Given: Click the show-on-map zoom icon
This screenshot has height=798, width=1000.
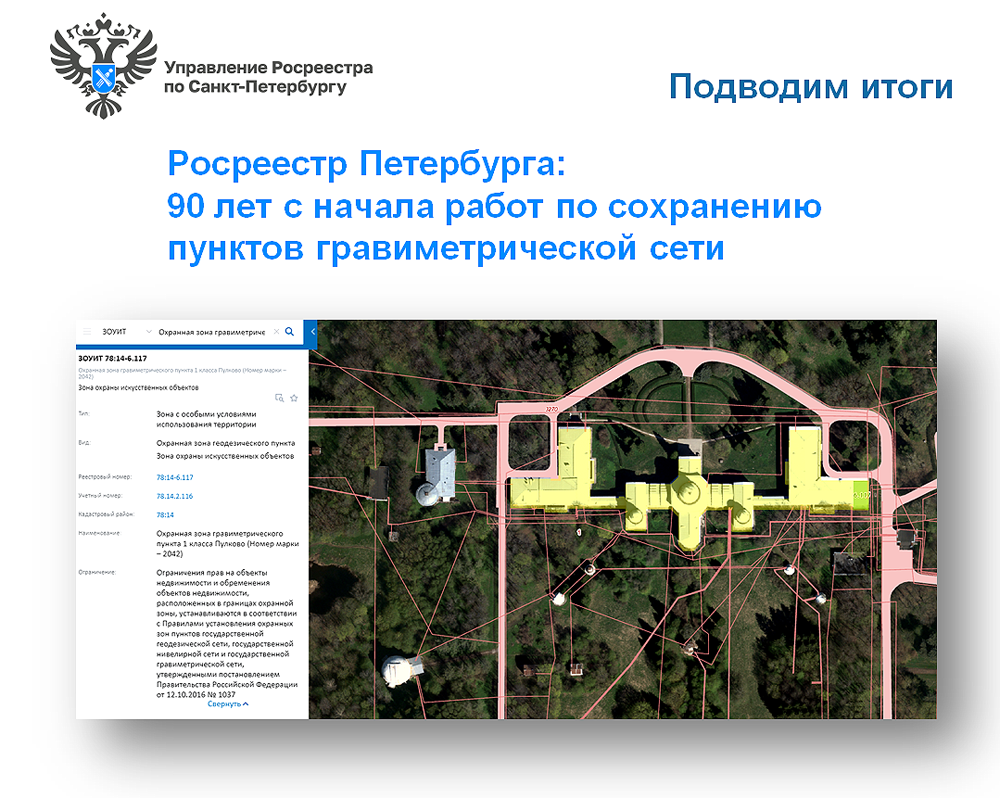Looking at the screenshot, I should pos(280,398).
